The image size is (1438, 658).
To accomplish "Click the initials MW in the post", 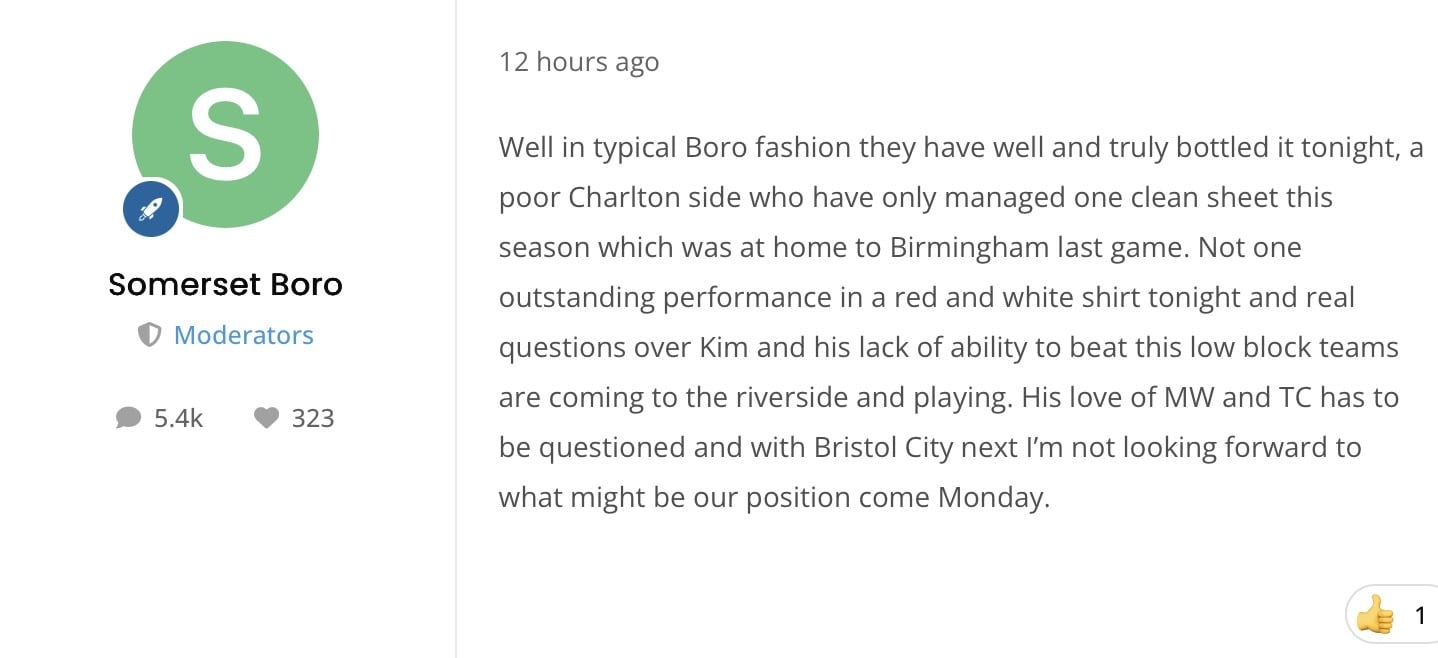I will [1189, 397].
